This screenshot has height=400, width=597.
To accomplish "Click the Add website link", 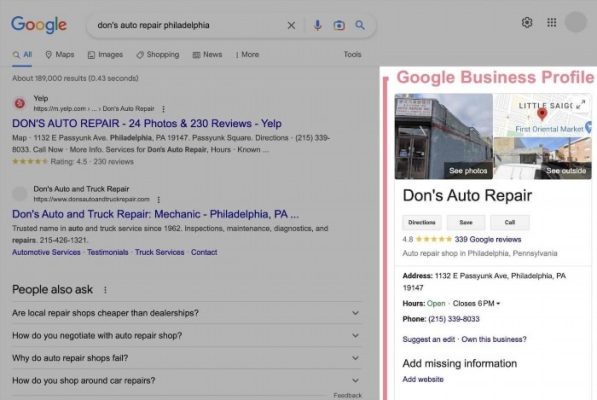I will tap(423, 379).
